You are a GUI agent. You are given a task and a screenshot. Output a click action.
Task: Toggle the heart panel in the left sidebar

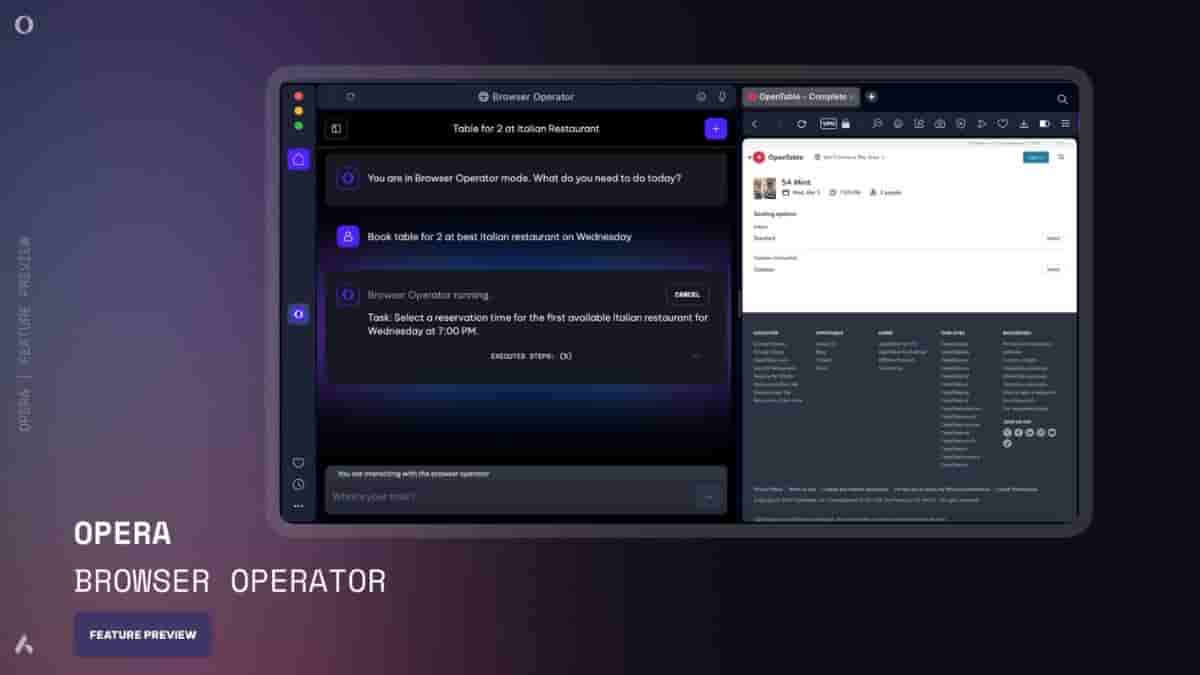click(297, 463)
